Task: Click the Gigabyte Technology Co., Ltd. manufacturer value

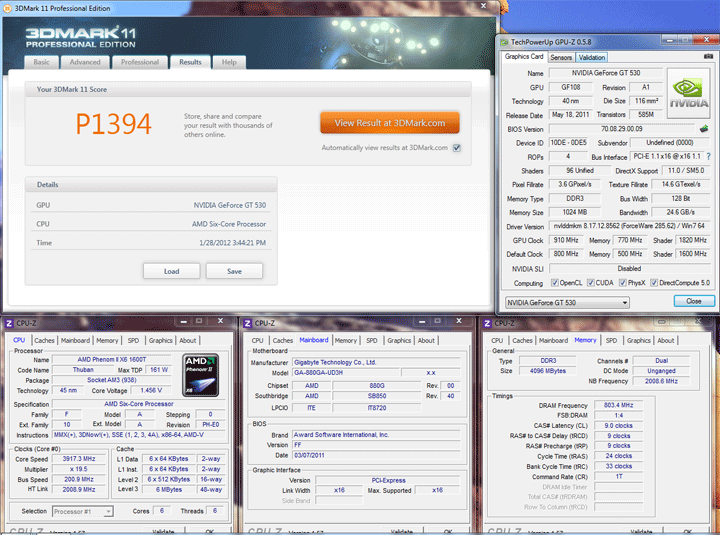Action: coord(377,362)
